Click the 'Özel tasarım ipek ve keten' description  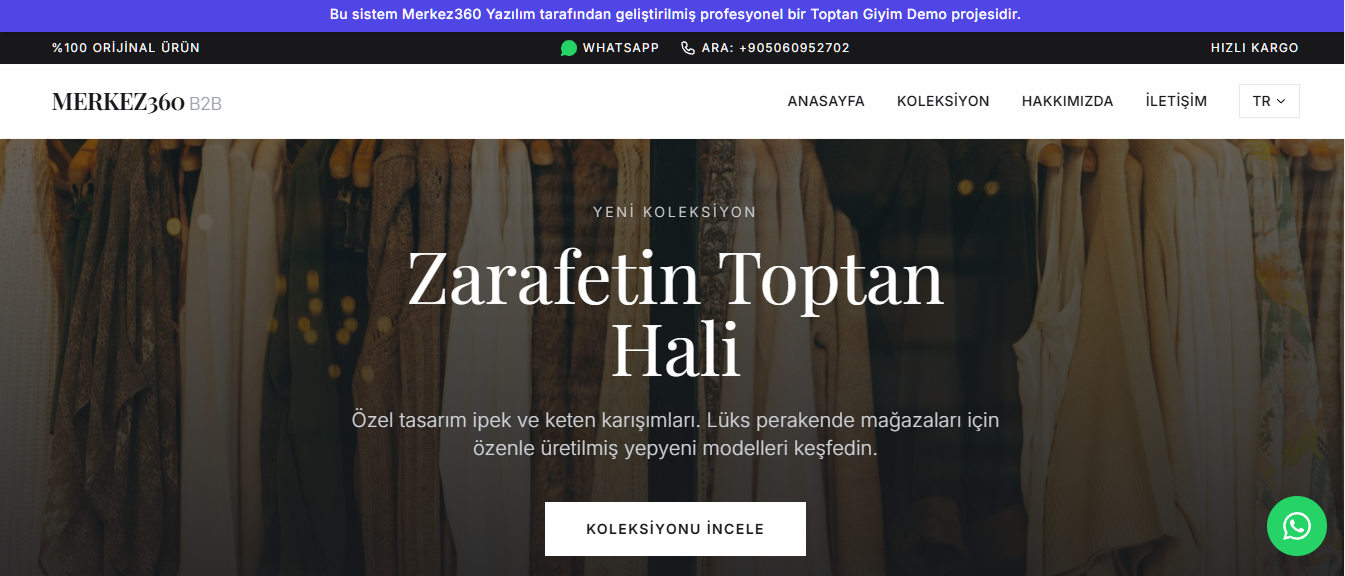click(x=675, y=434)
